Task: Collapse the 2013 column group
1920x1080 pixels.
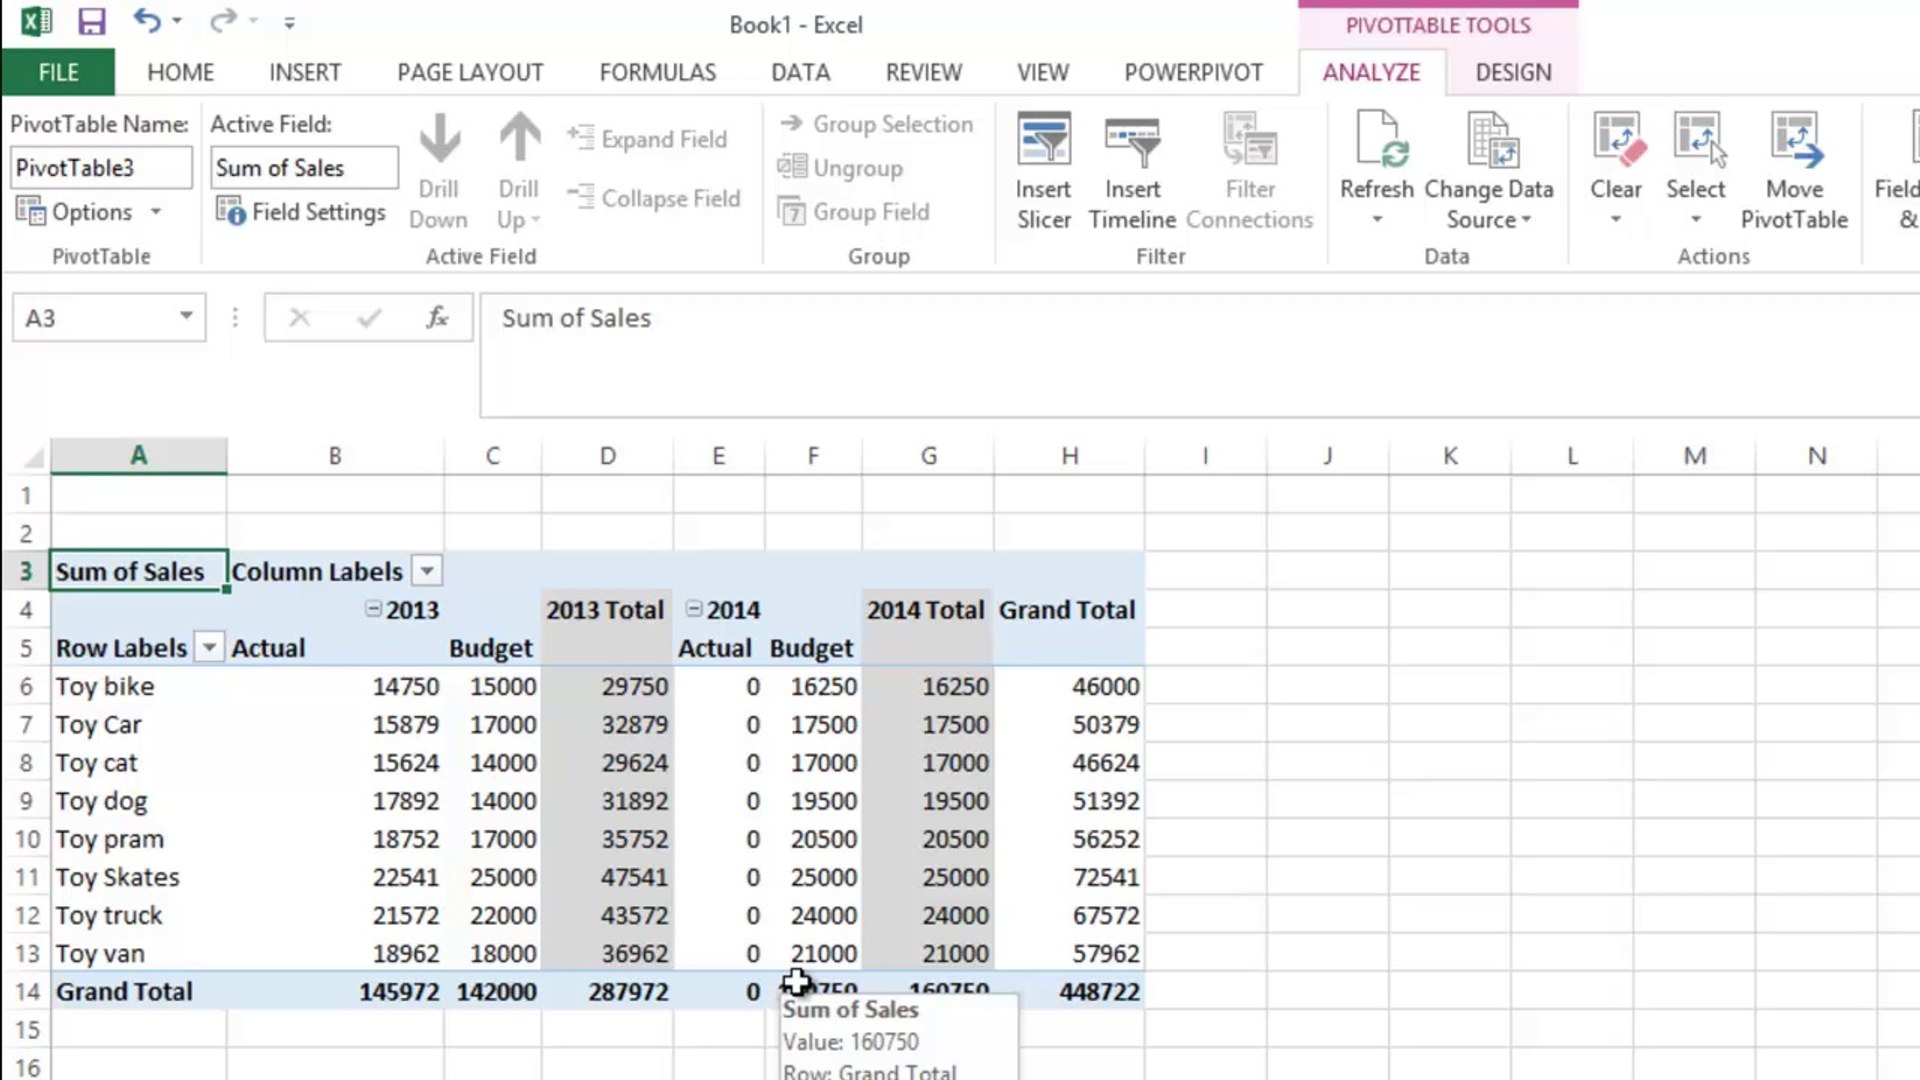Action: click(373, 609)
